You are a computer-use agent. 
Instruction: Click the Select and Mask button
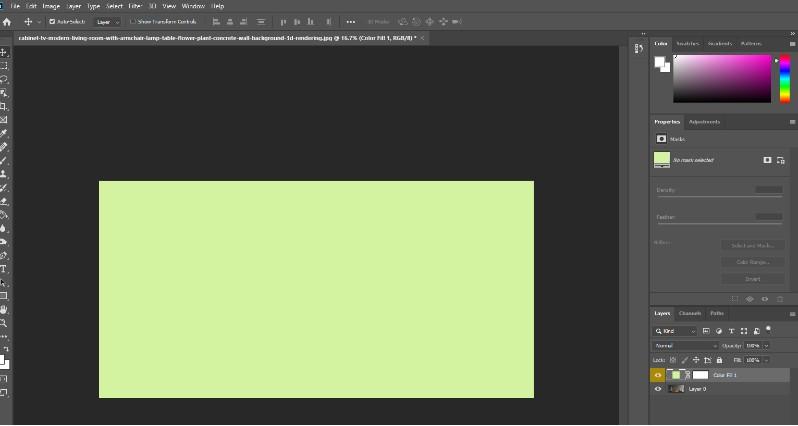pos(753,245)
